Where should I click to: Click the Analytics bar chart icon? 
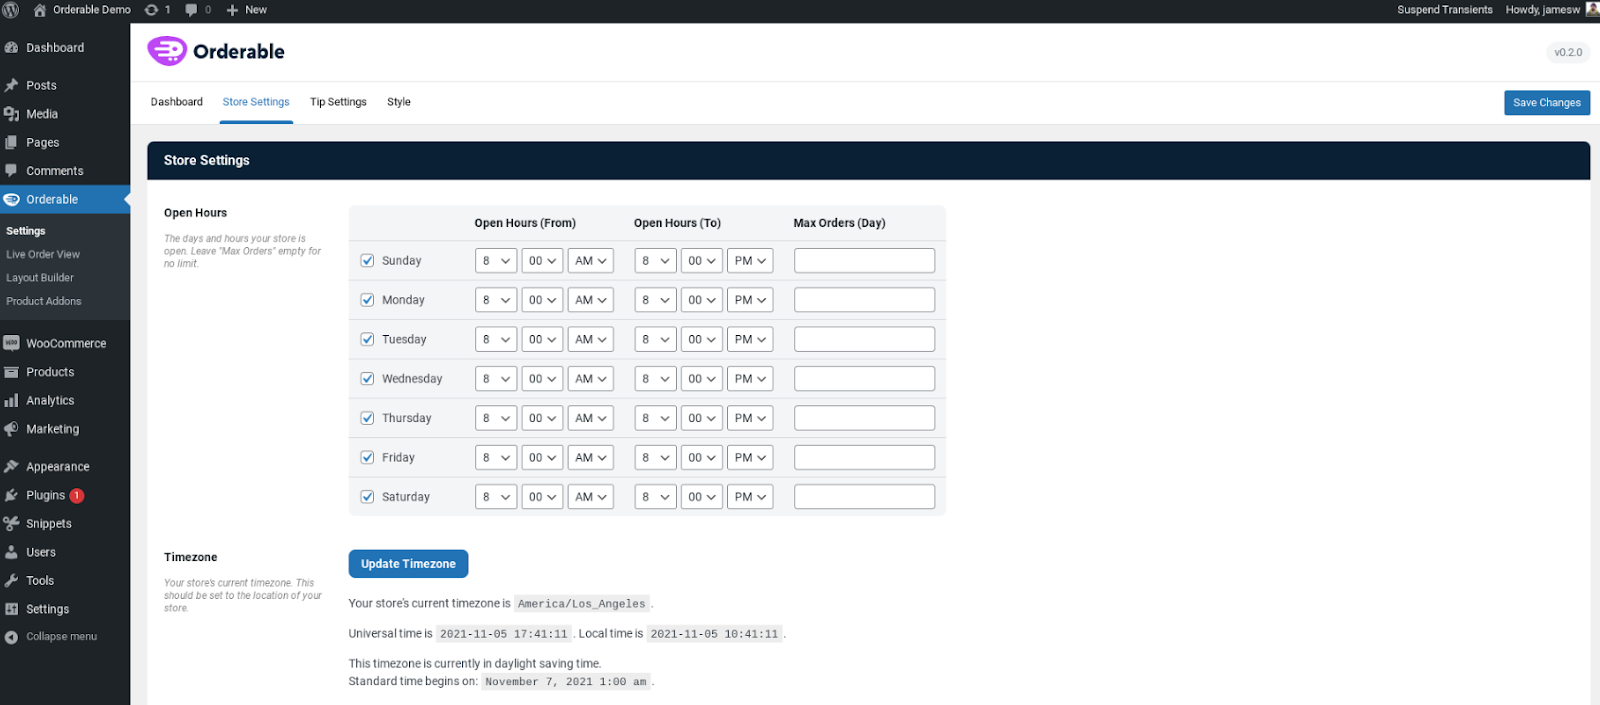point(12,401)
